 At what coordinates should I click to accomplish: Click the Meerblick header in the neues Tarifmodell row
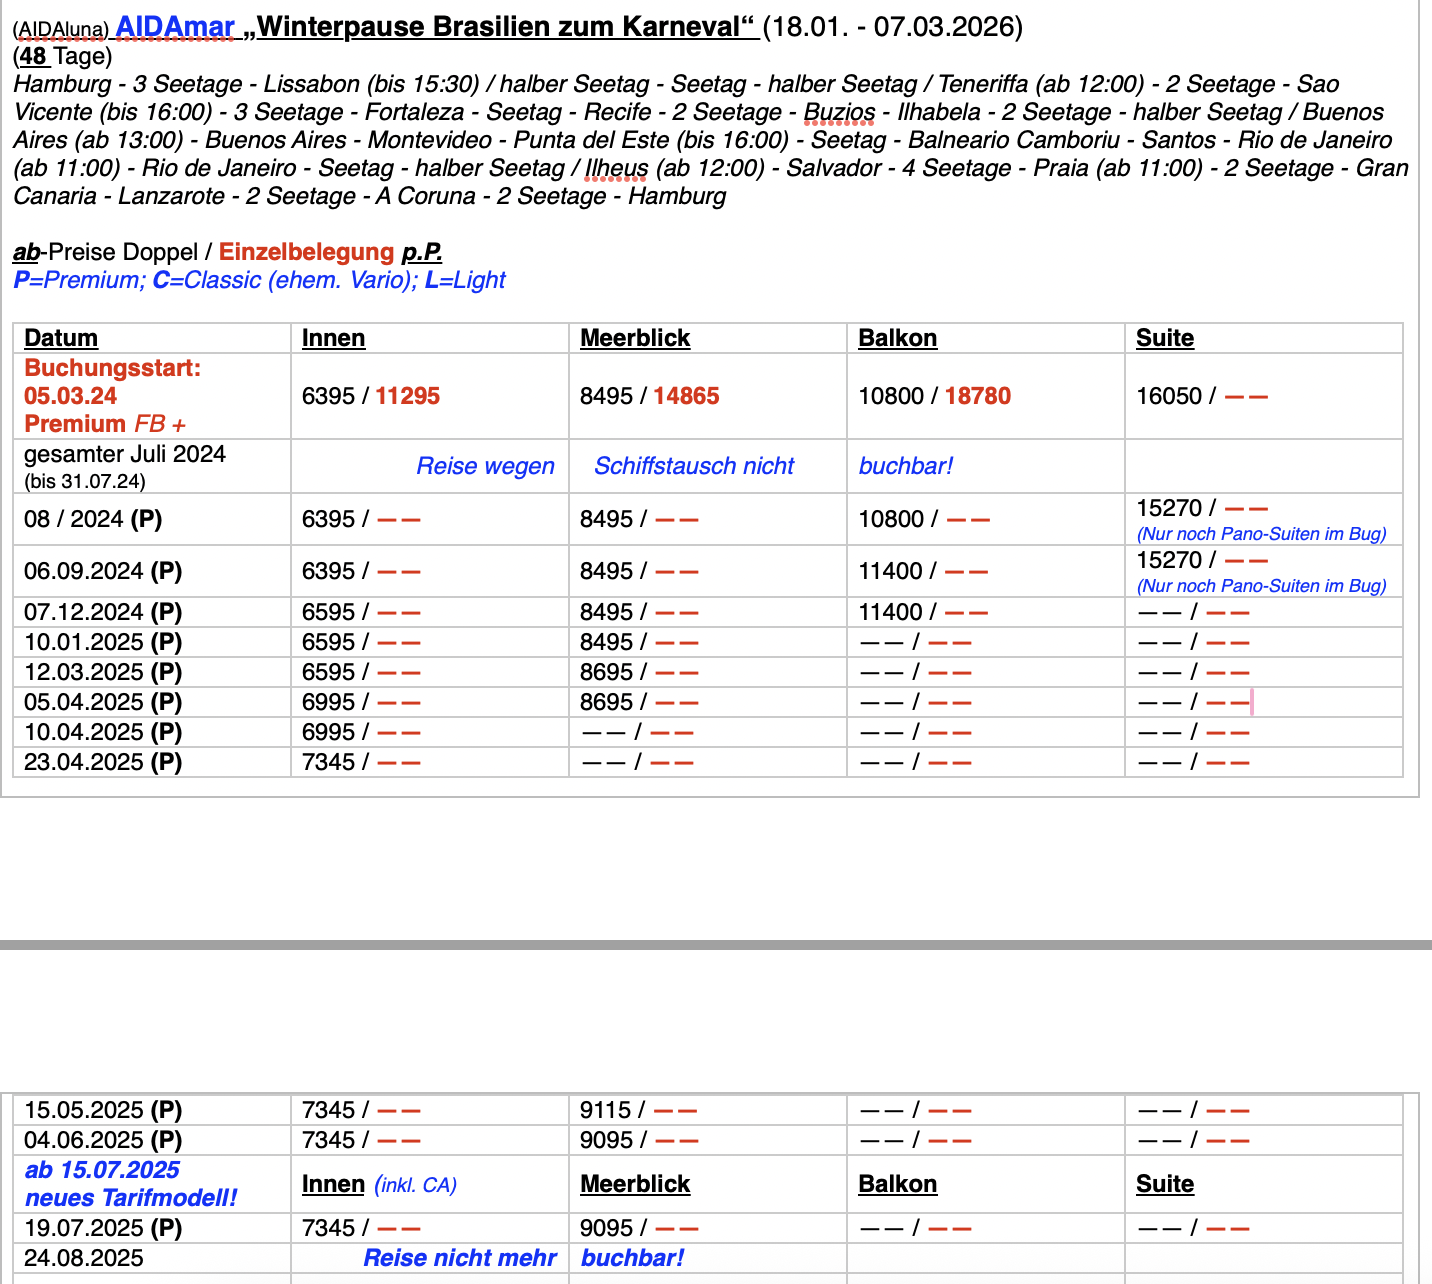pos(635,1184)
